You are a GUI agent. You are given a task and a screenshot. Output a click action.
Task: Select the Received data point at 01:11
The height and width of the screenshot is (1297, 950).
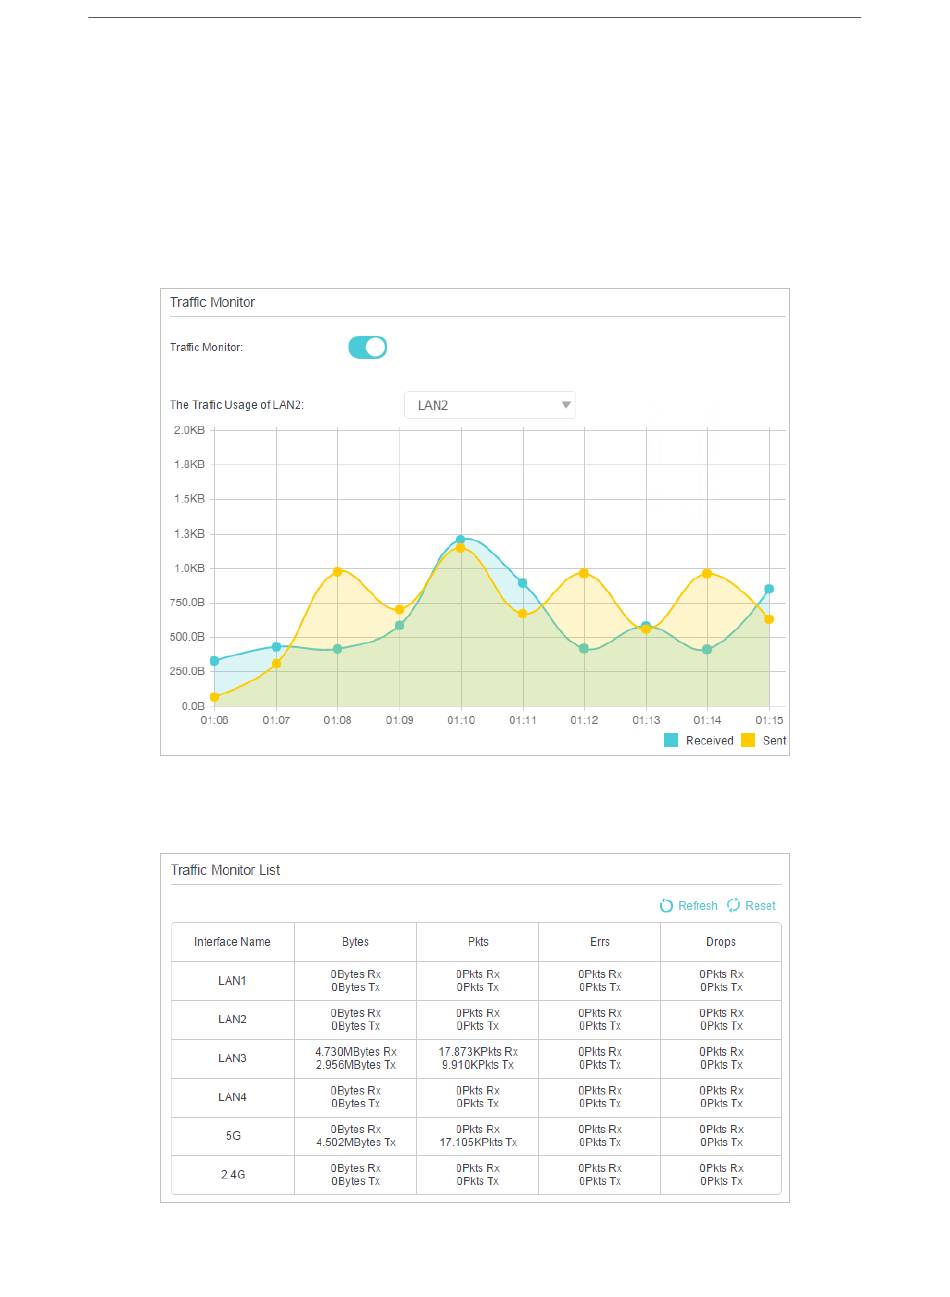pos(522,583)
